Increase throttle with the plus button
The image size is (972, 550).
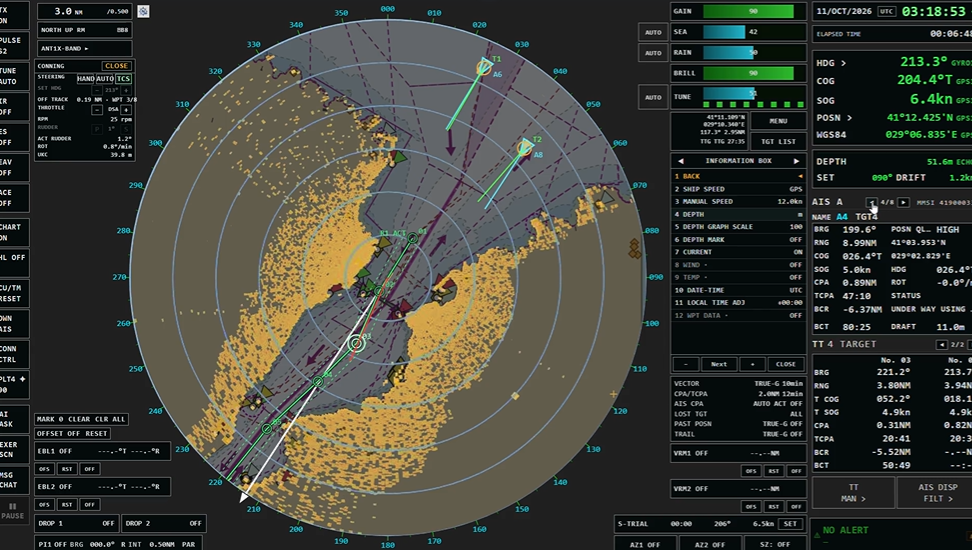[126, 110]
